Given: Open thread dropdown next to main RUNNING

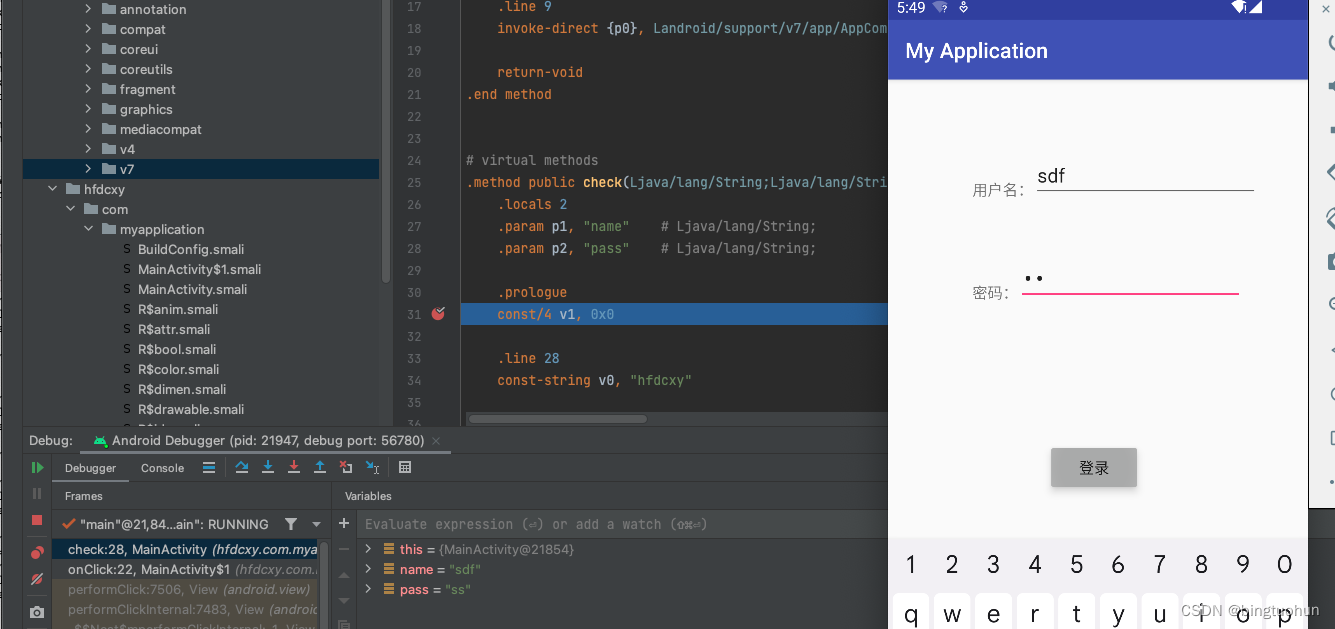Looking at the screenshot, I should pos(317,523).
